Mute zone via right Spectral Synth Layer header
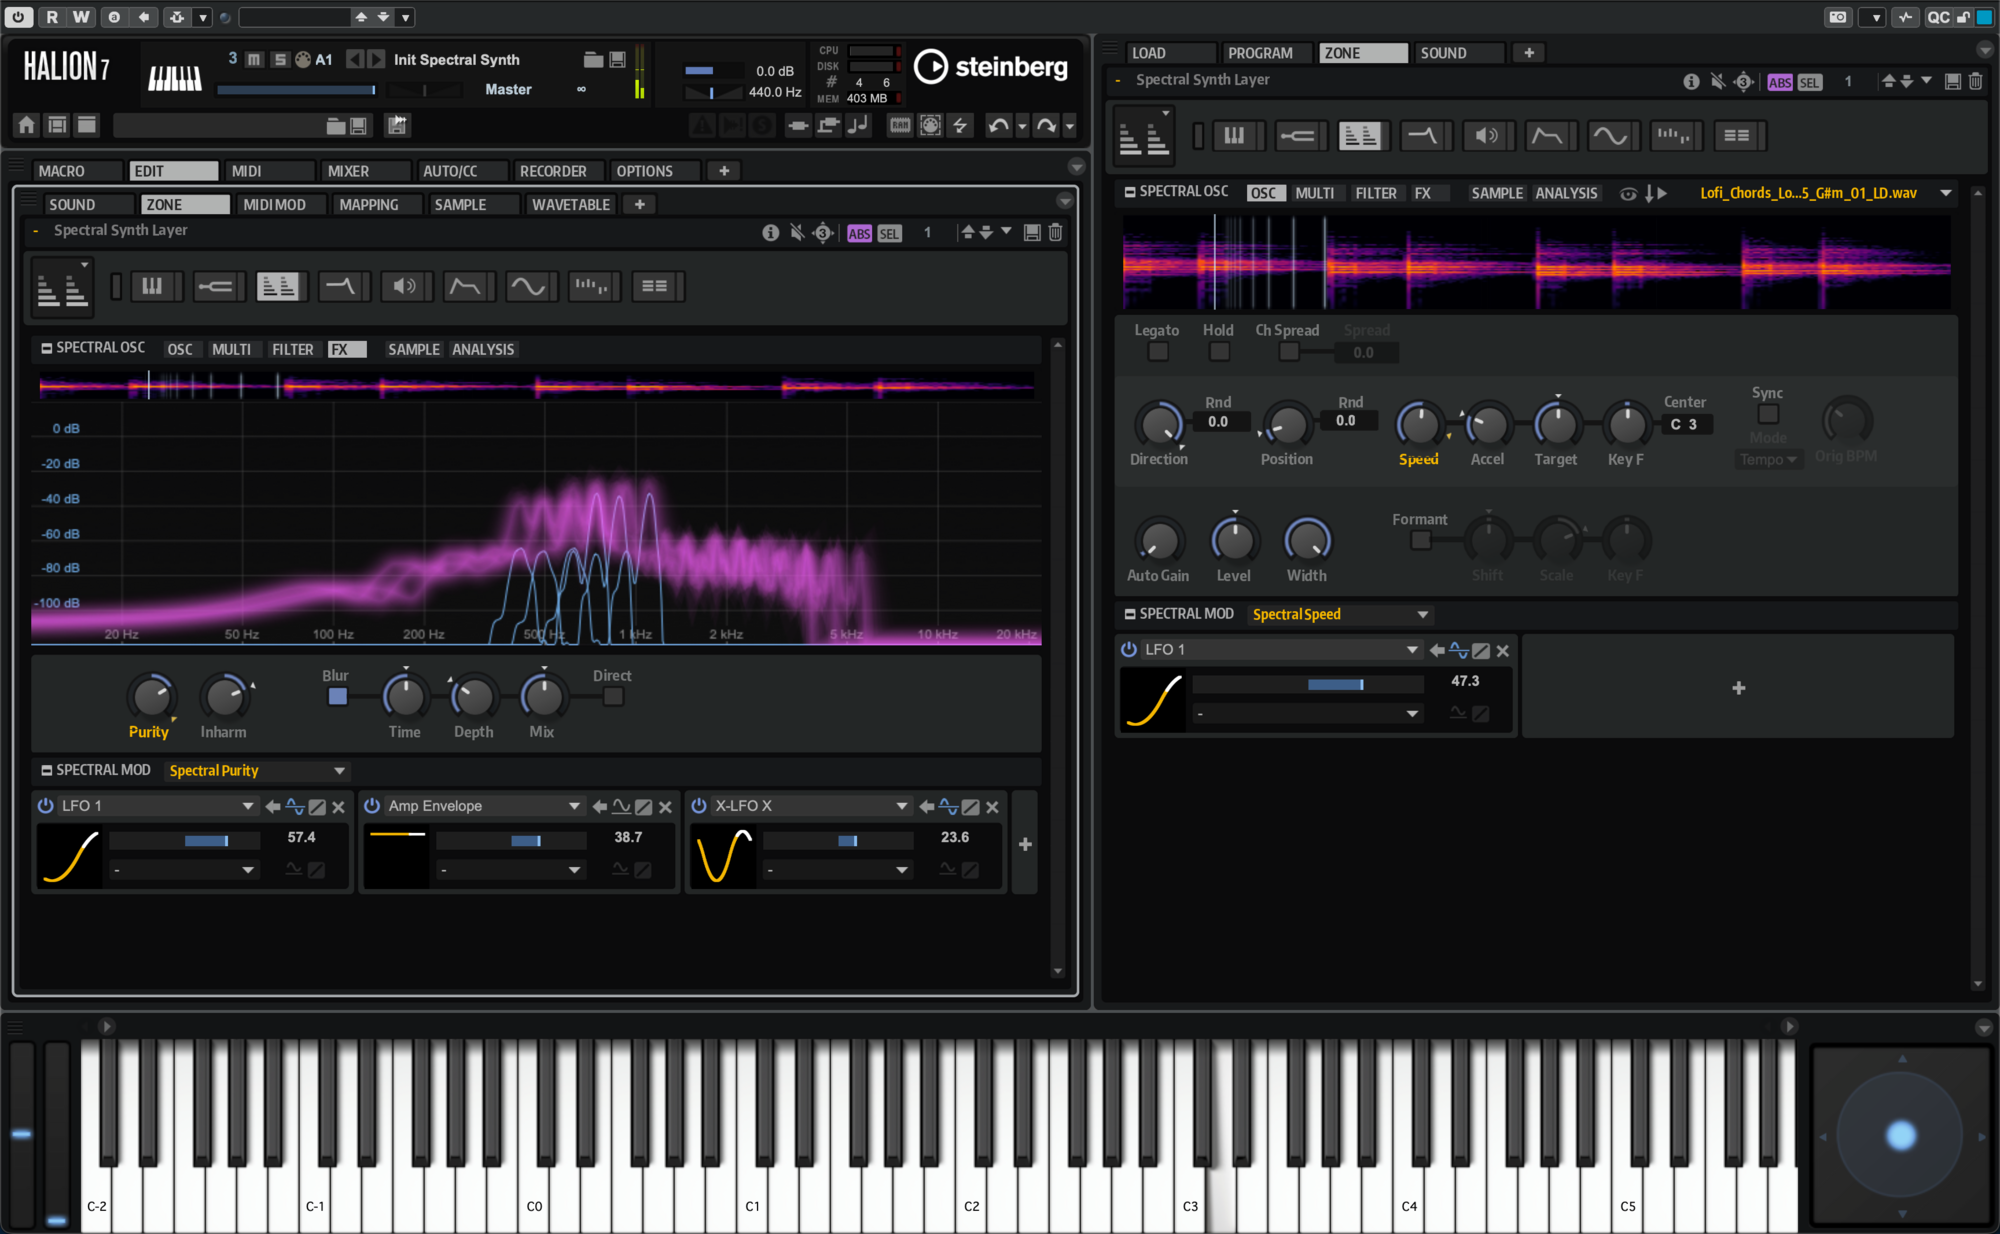Screen dimensions: 2000x1234 pos(1718,82)
